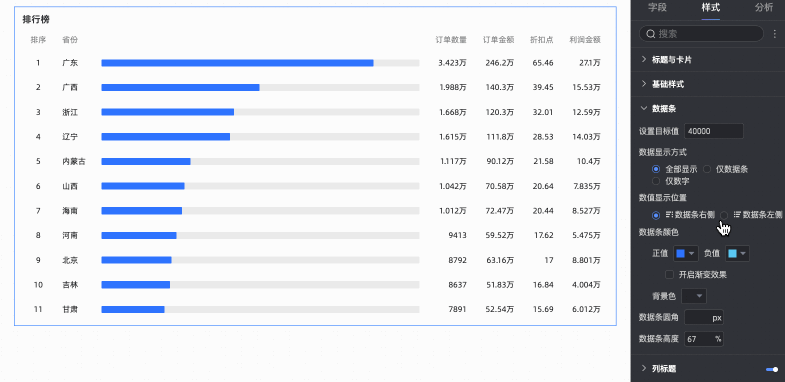Open the three-dot more options menu
The image size is (785, 382).
(x=774, y=34)
